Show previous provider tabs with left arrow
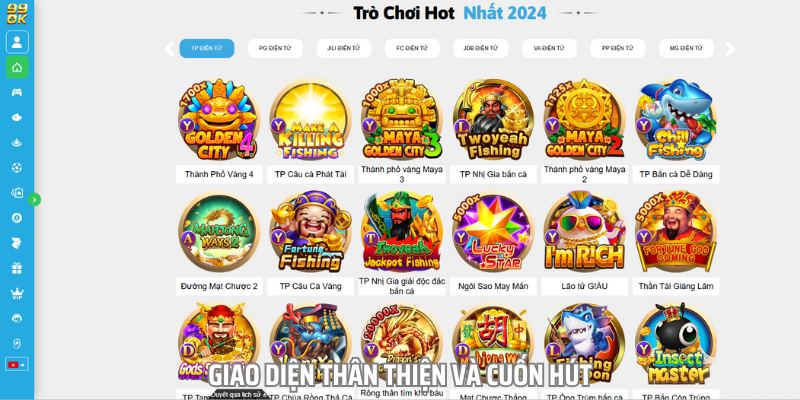800x400 pixels. [x=169, y=49]
